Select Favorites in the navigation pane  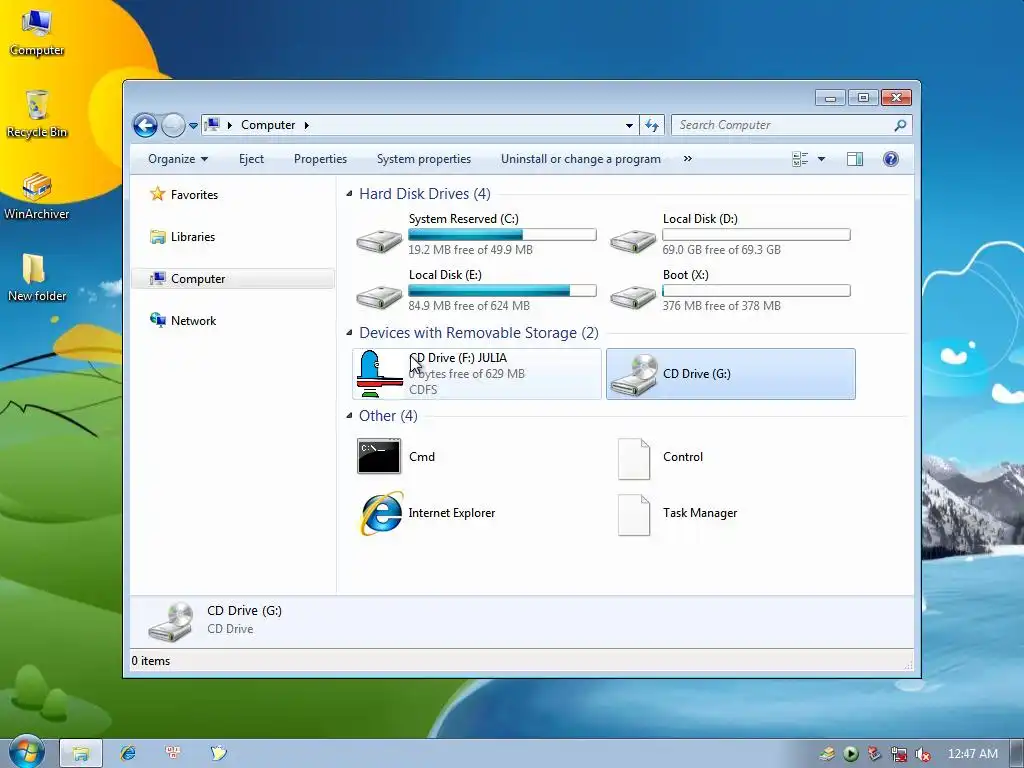(184, 195)
